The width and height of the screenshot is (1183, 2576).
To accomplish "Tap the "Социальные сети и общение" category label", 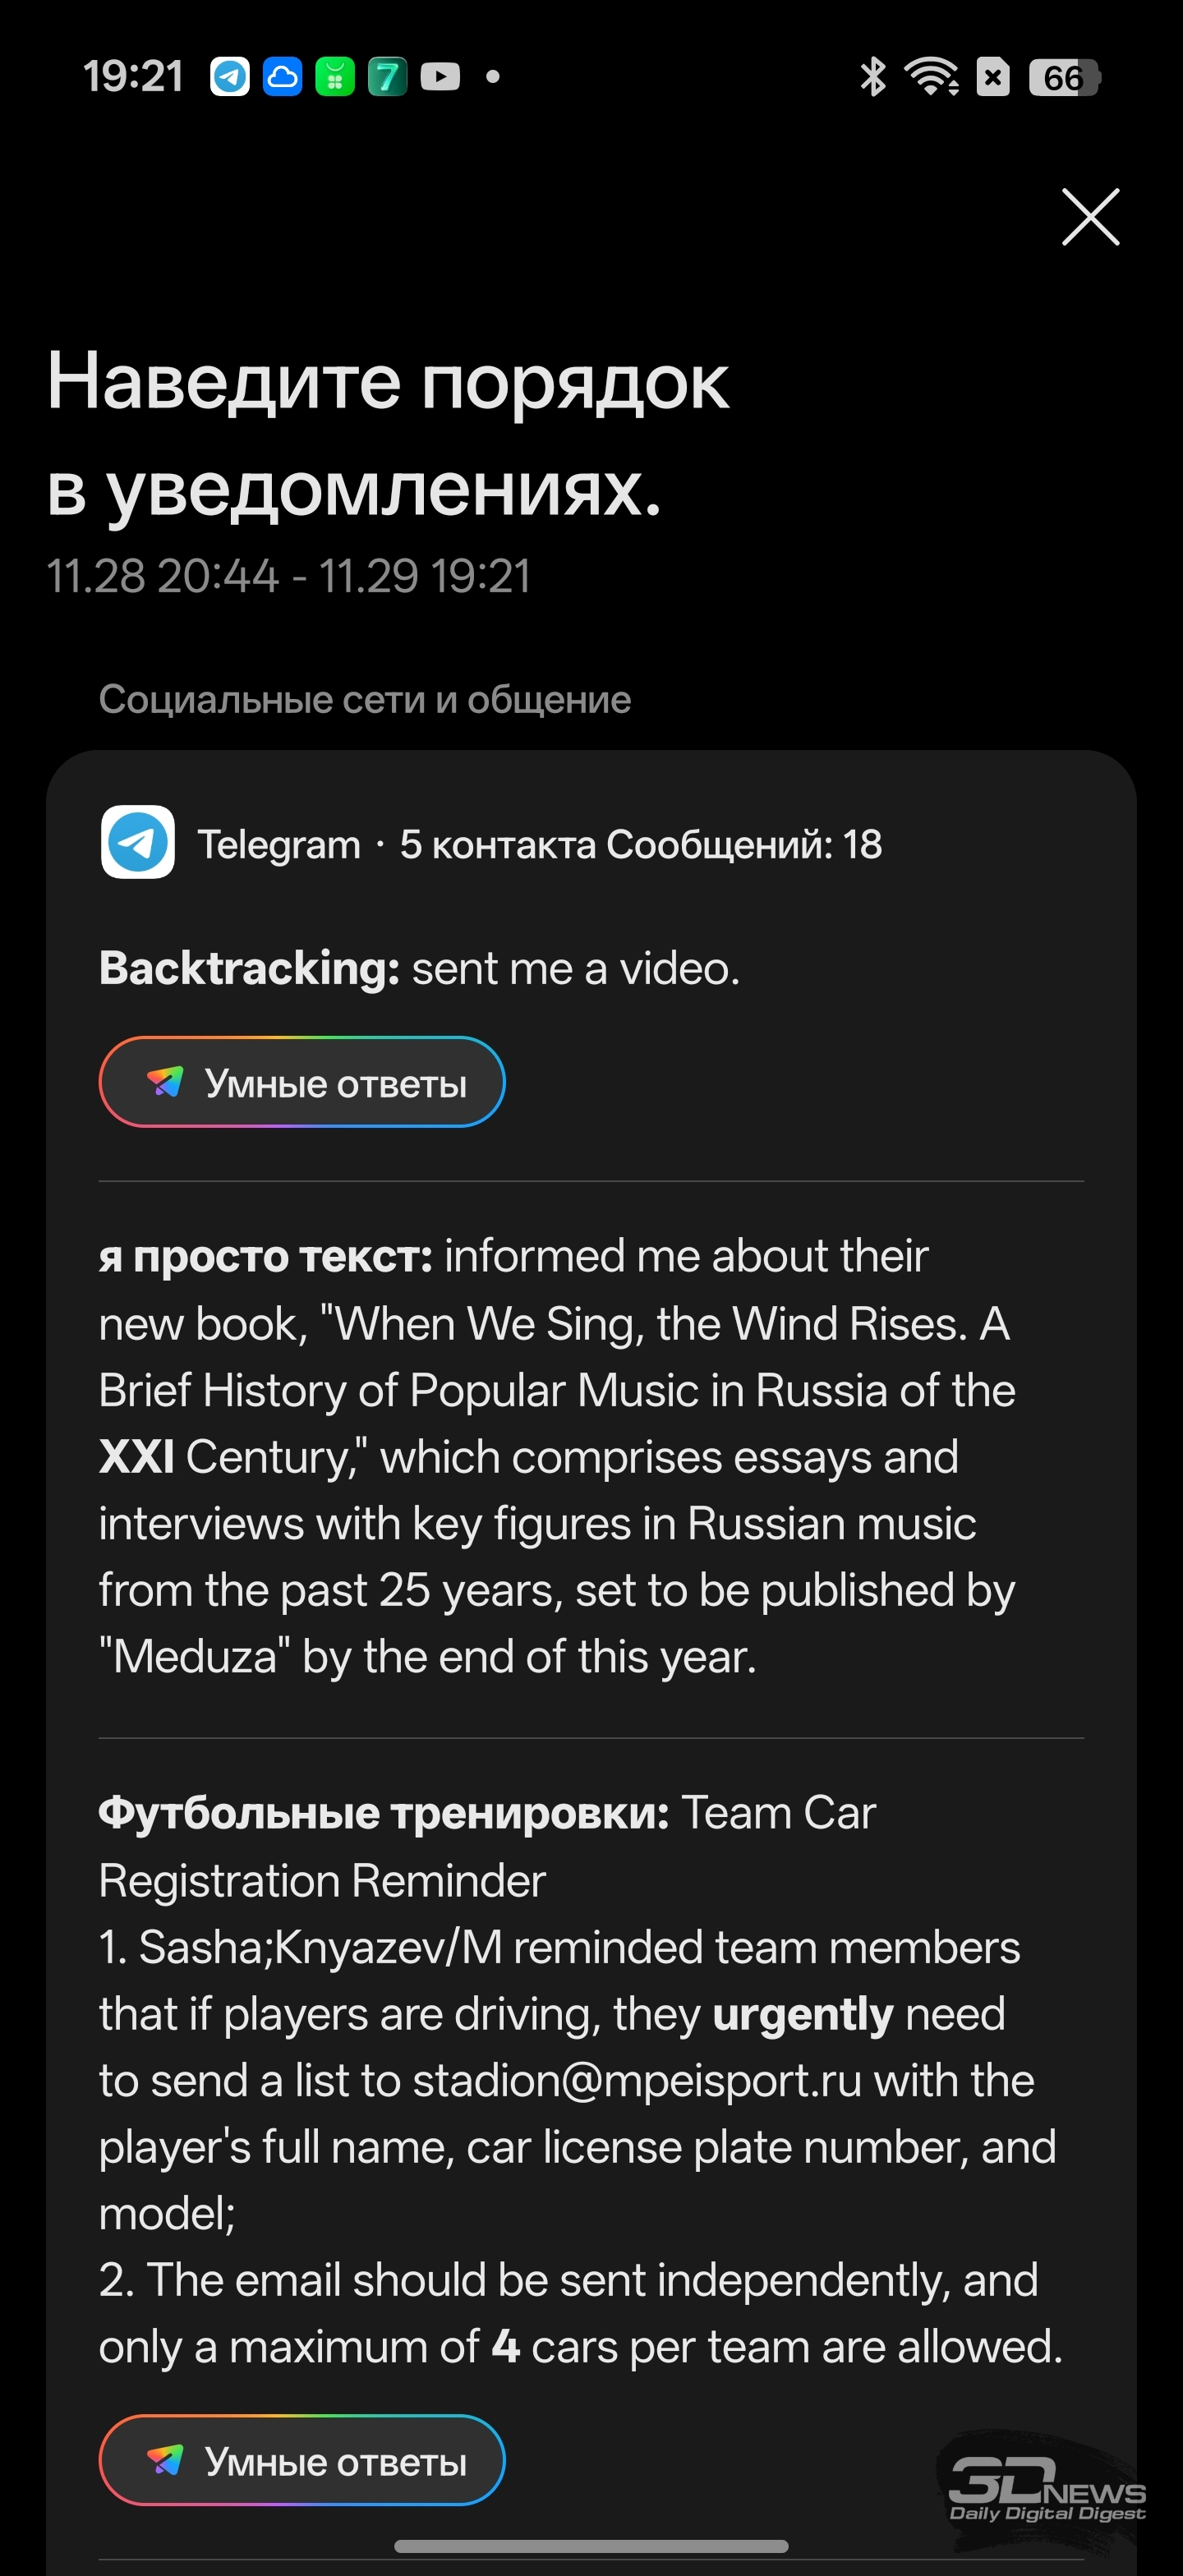I will (x=365, y=700).
